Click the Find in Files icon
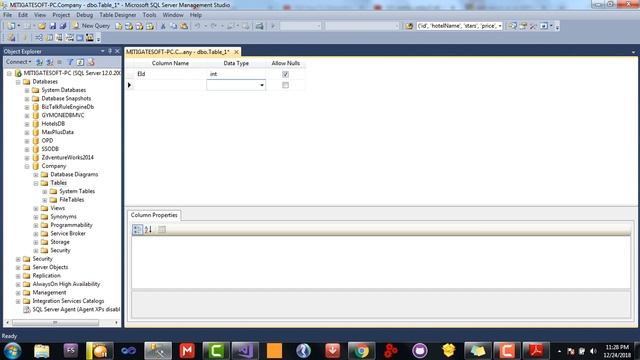Image resolution: width=640 pixels, height=360 pixels. coord(409,26)
